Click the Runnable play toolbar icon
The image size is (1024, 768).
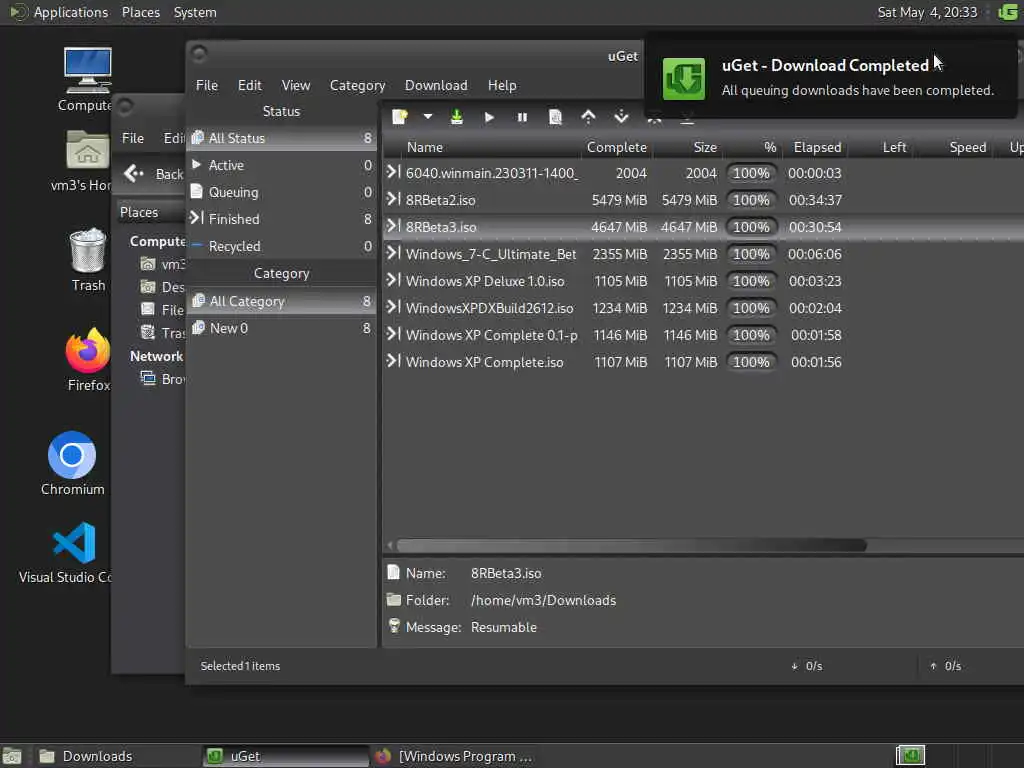tap(489, 117)
